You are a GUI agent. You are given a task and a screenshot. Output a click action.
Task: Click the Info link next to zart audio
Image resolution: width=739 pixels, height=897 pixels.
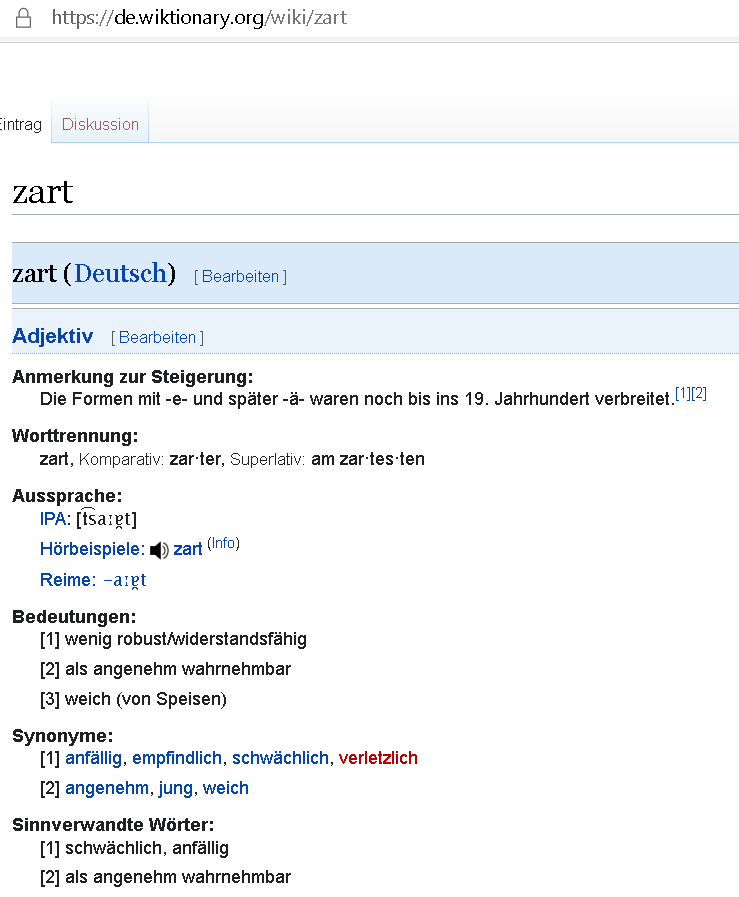(223, 543)
